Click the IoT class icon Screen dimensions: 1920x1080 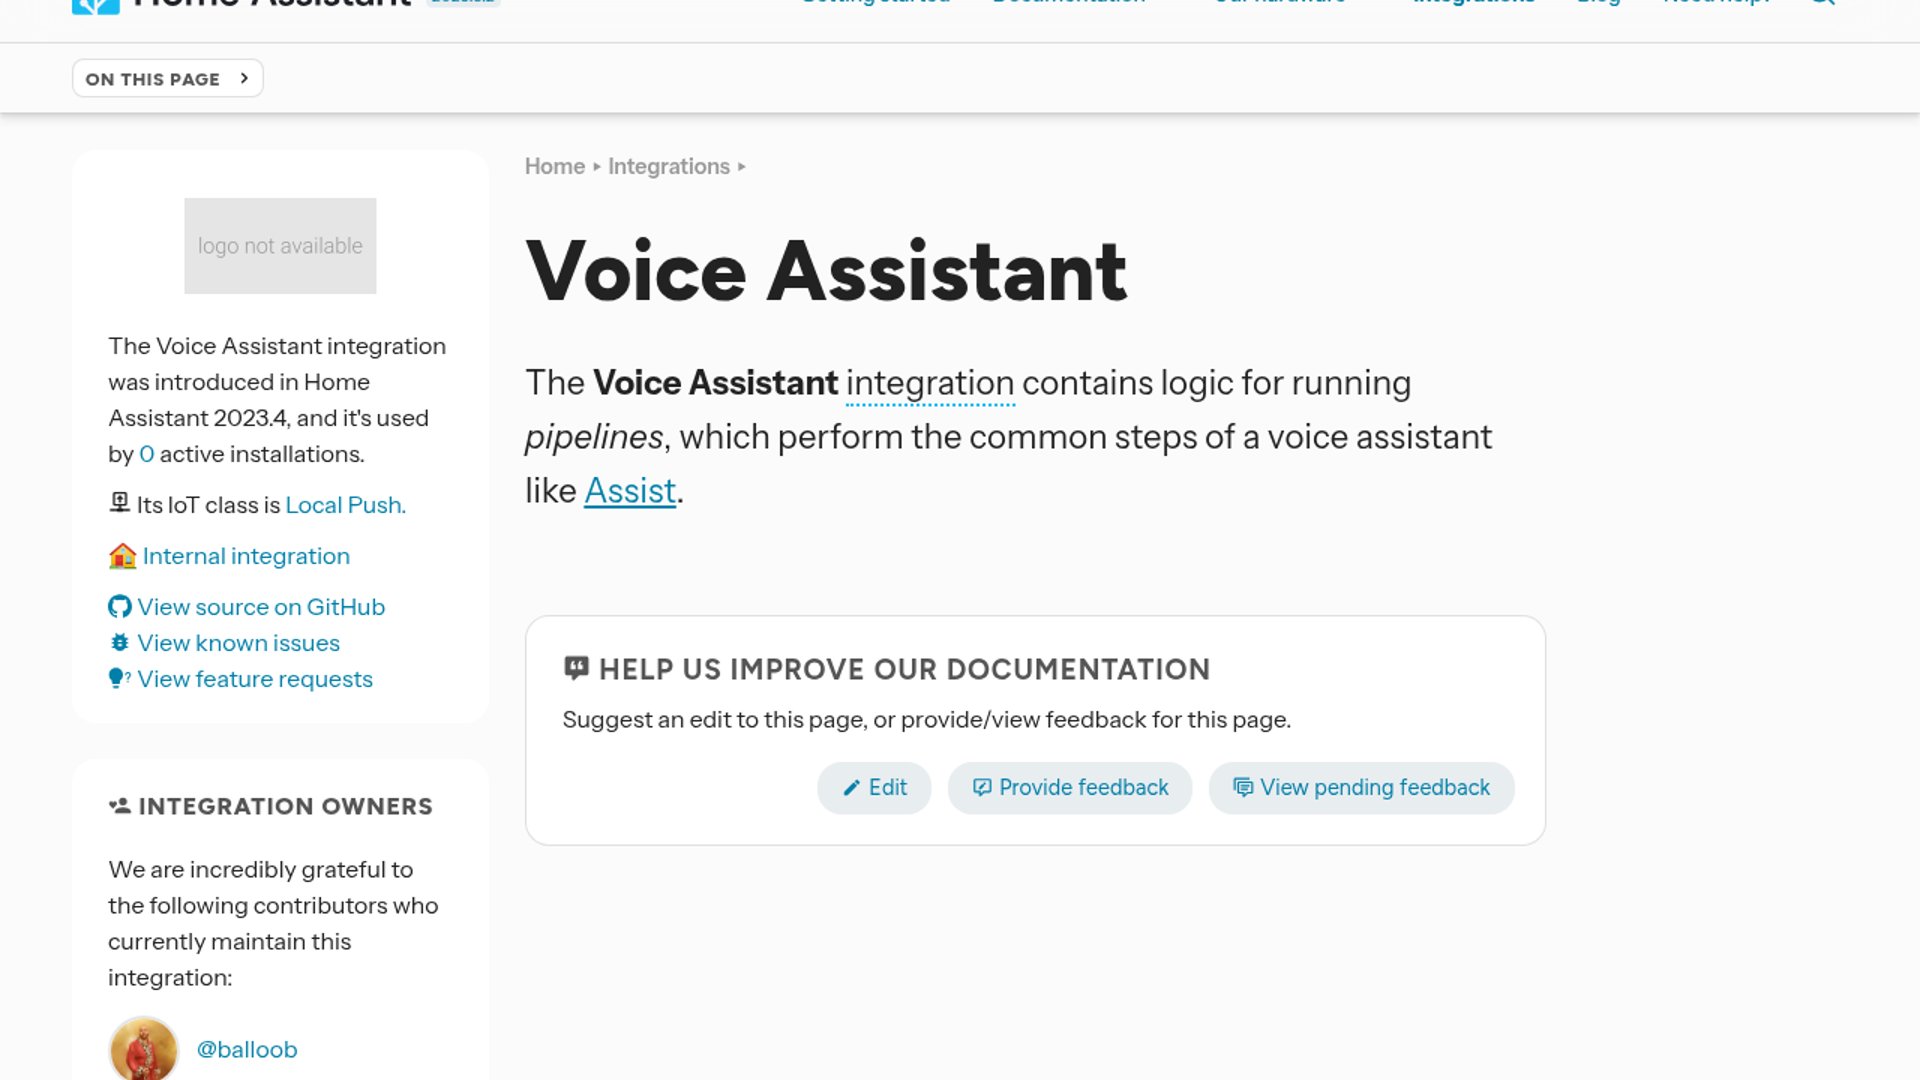[x=119, y=503]
